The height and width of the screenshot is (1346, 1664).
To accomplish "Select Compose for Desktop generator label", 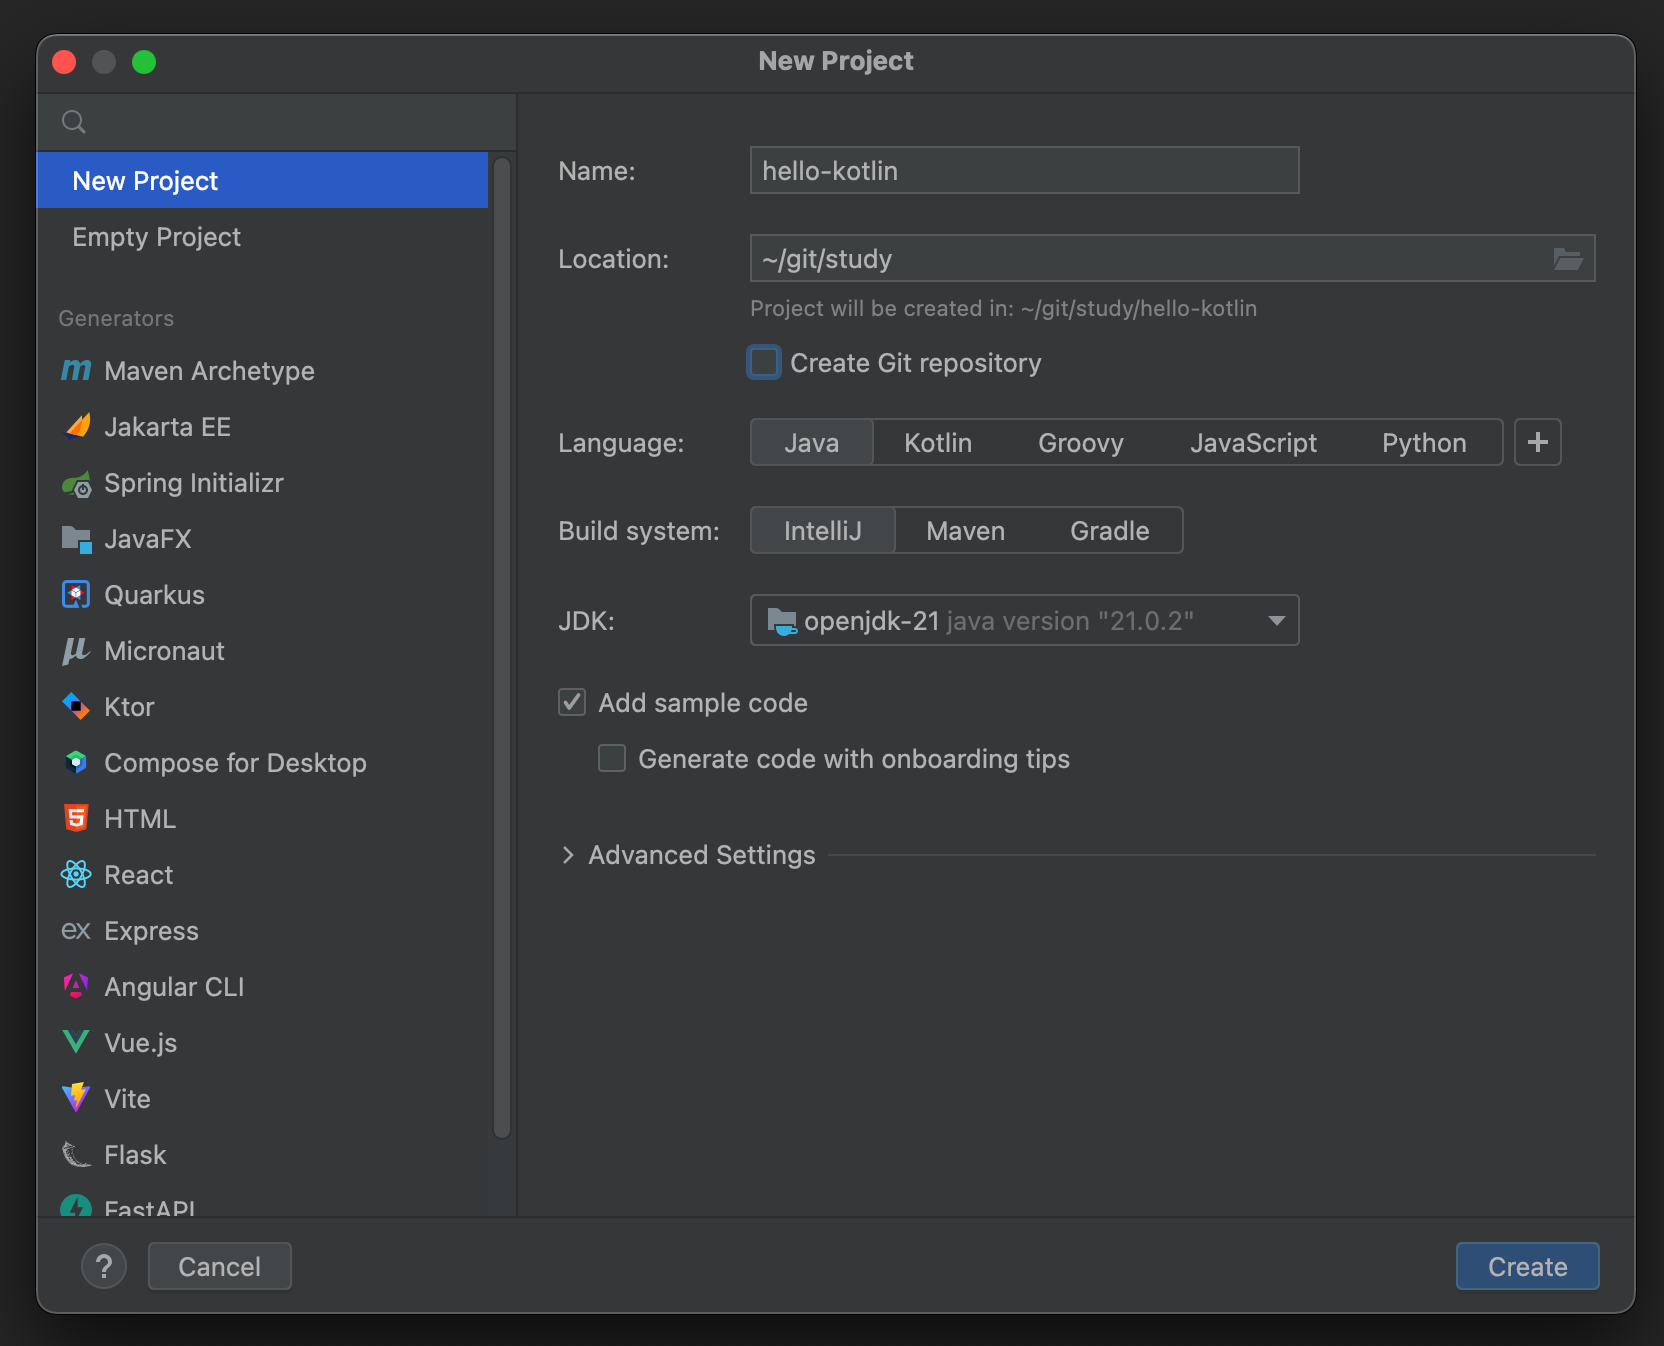I will click(235, 763).
